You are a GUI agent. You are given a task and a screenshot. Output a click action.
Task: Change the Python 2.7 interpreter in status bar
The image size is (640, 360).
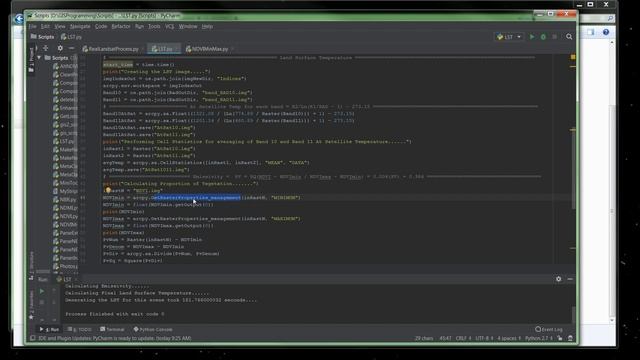538,338
